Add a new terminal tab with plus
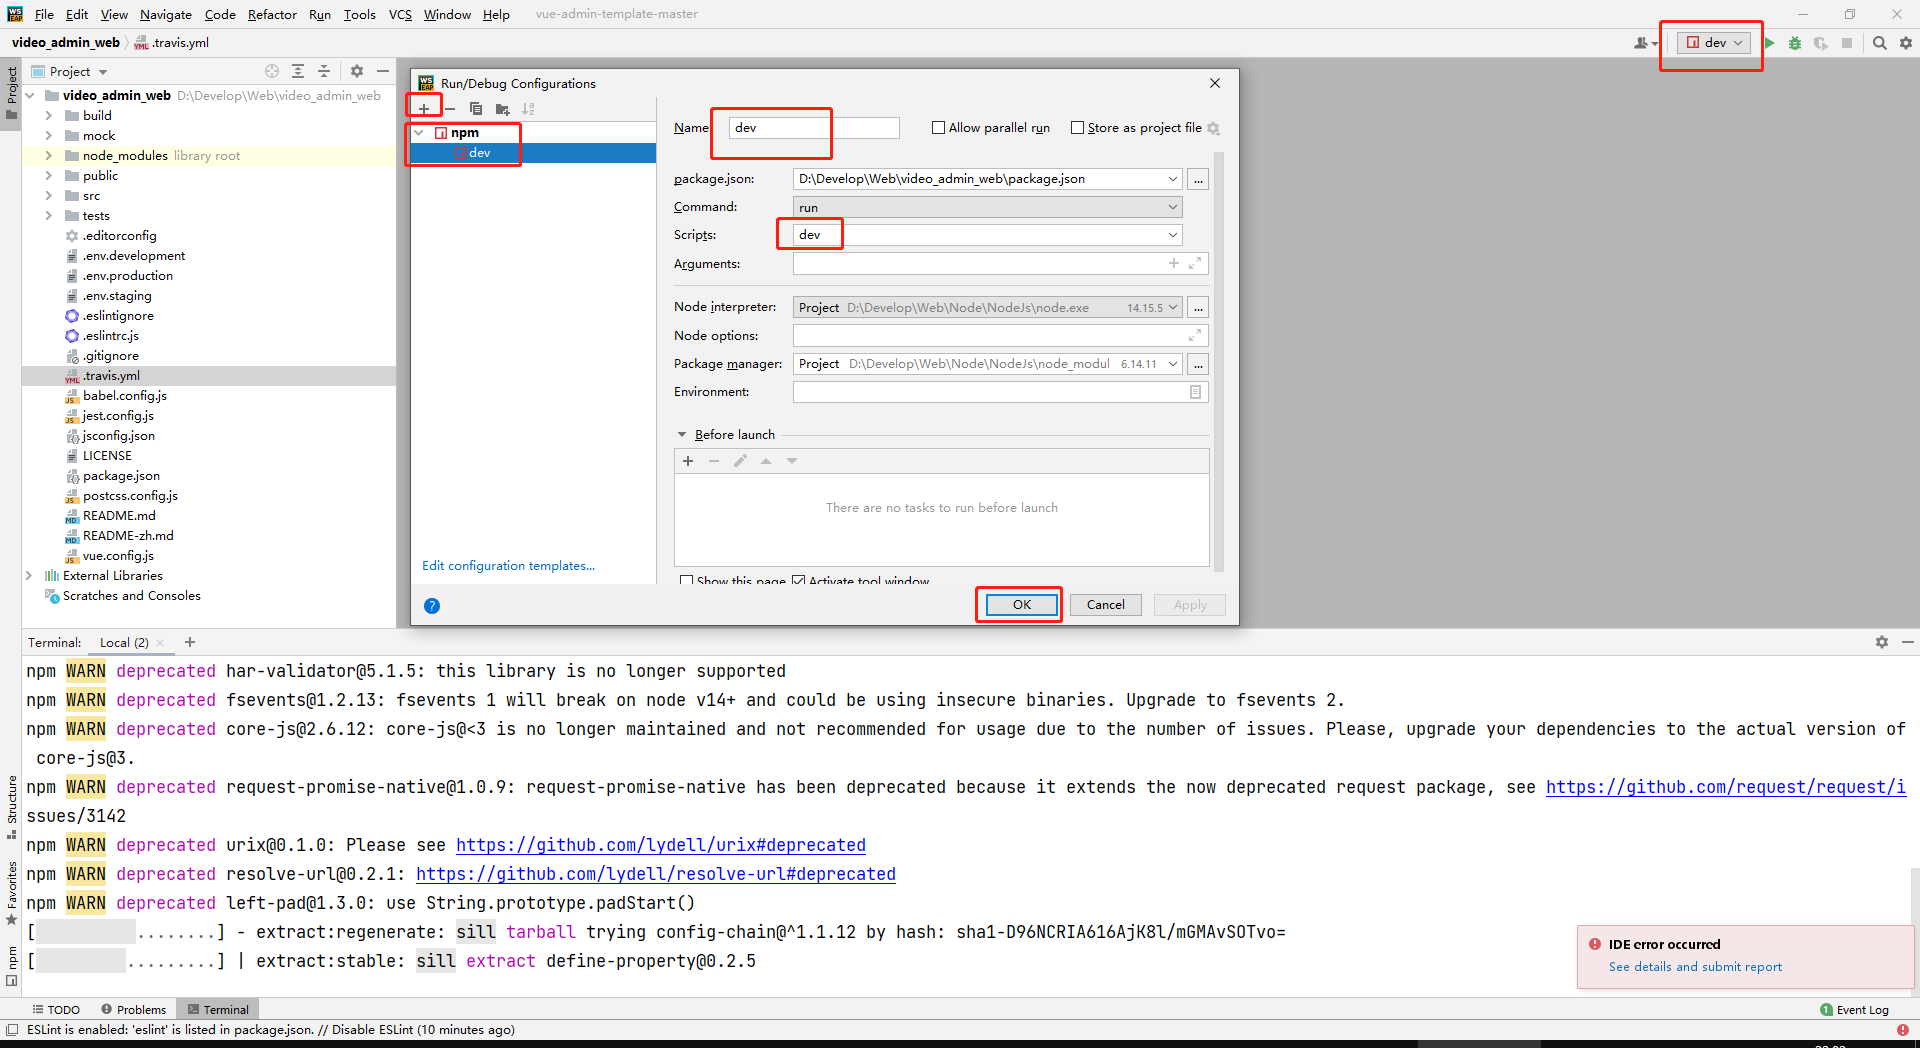This screenshot has height=1048, width=1920. [190, 642]
